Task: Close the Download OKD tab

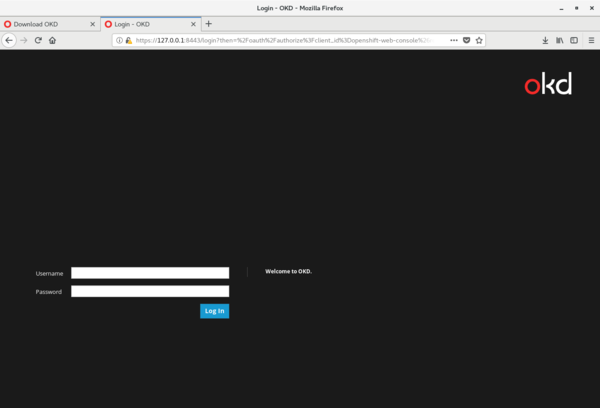Action: tap(93, 23)
